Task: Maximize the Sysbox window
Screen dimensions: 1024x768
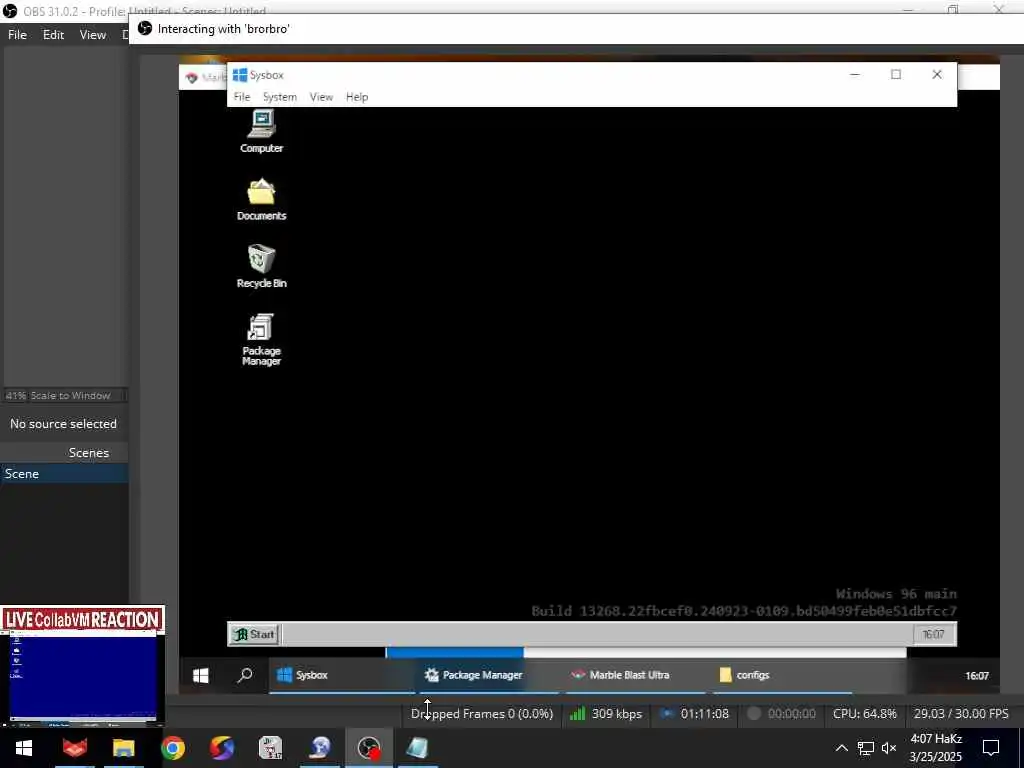Action: click(896, 74)
